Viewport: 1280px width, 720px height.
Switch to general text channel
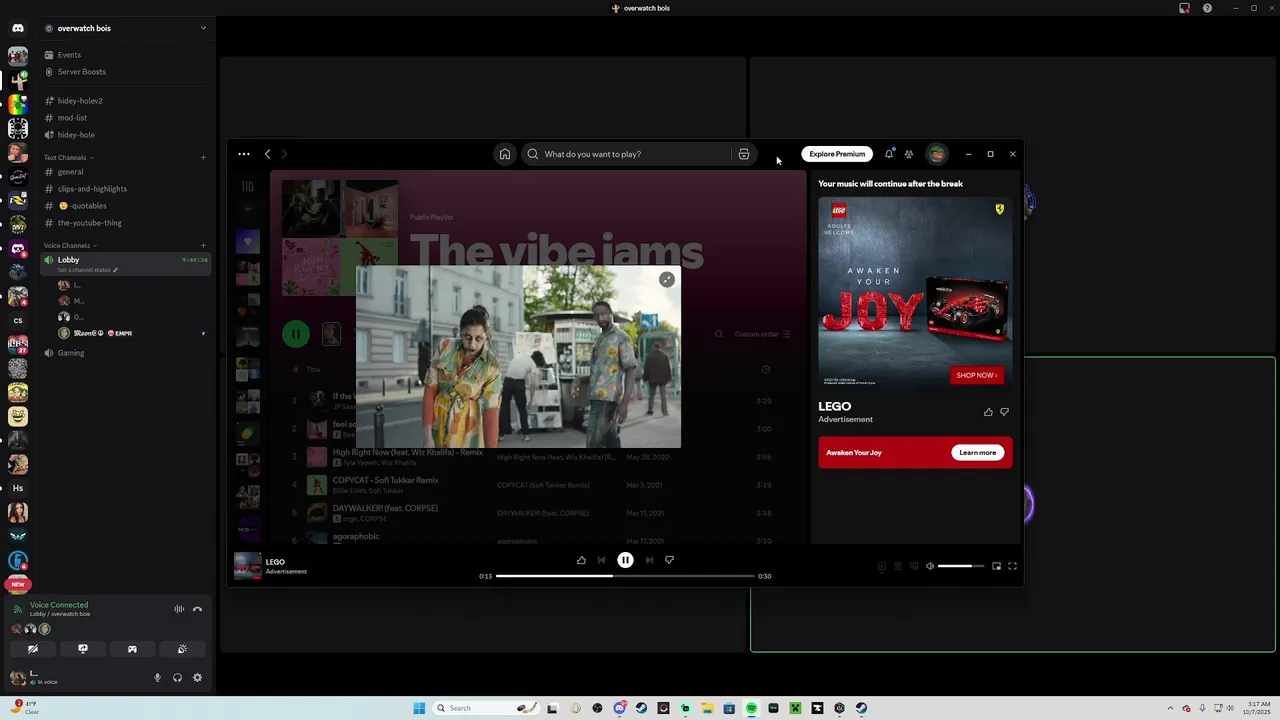click(126, 172)
